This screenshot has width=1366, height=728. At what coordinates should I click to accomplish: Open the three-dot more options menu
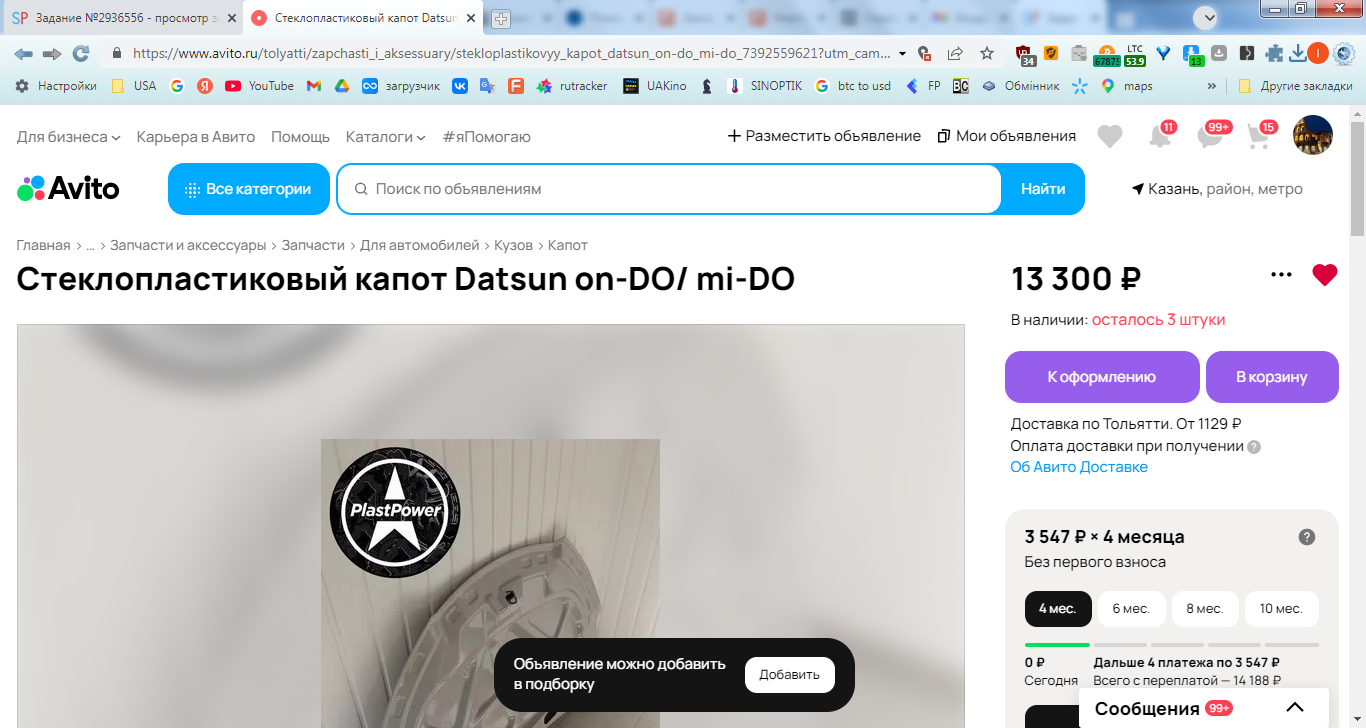1281,275
